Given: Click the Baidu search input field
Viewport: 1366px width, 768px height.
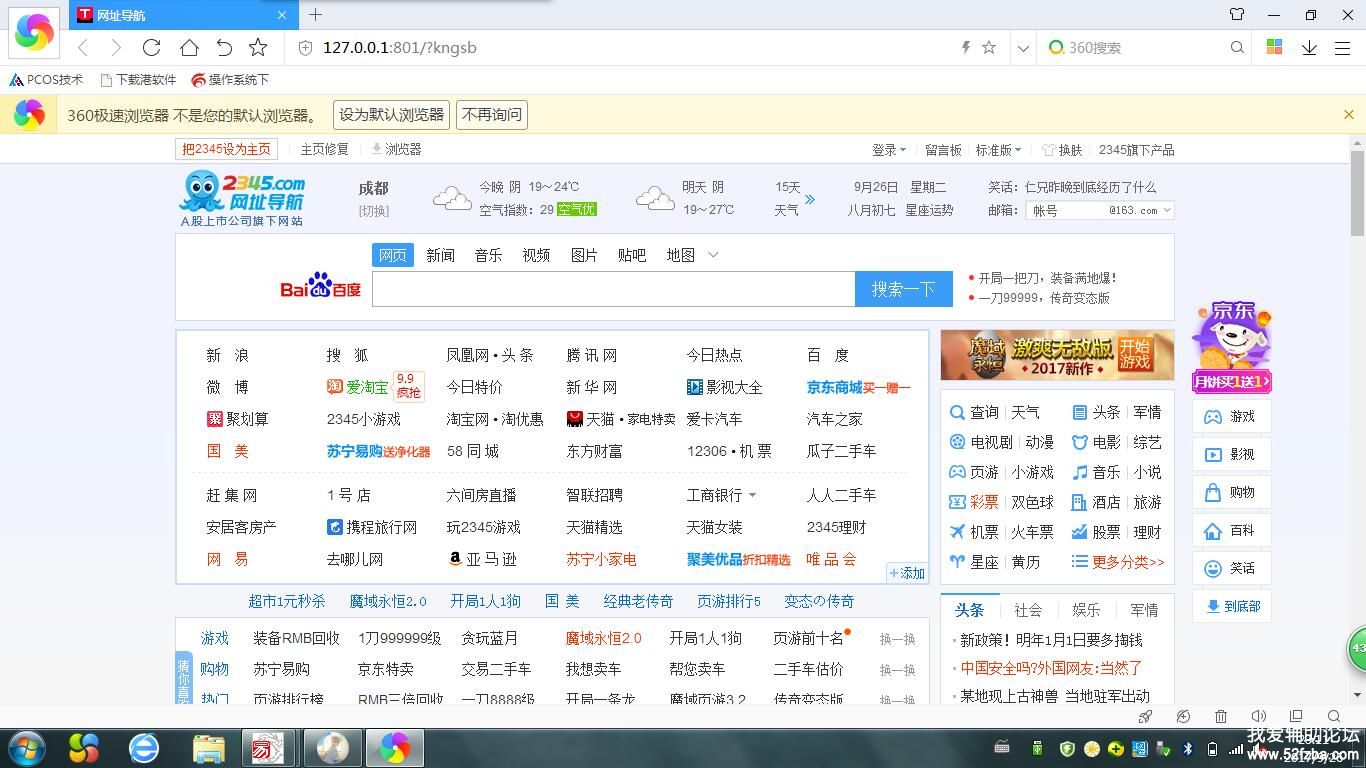Looking at the screenshot, I should (x=614, y=289).
